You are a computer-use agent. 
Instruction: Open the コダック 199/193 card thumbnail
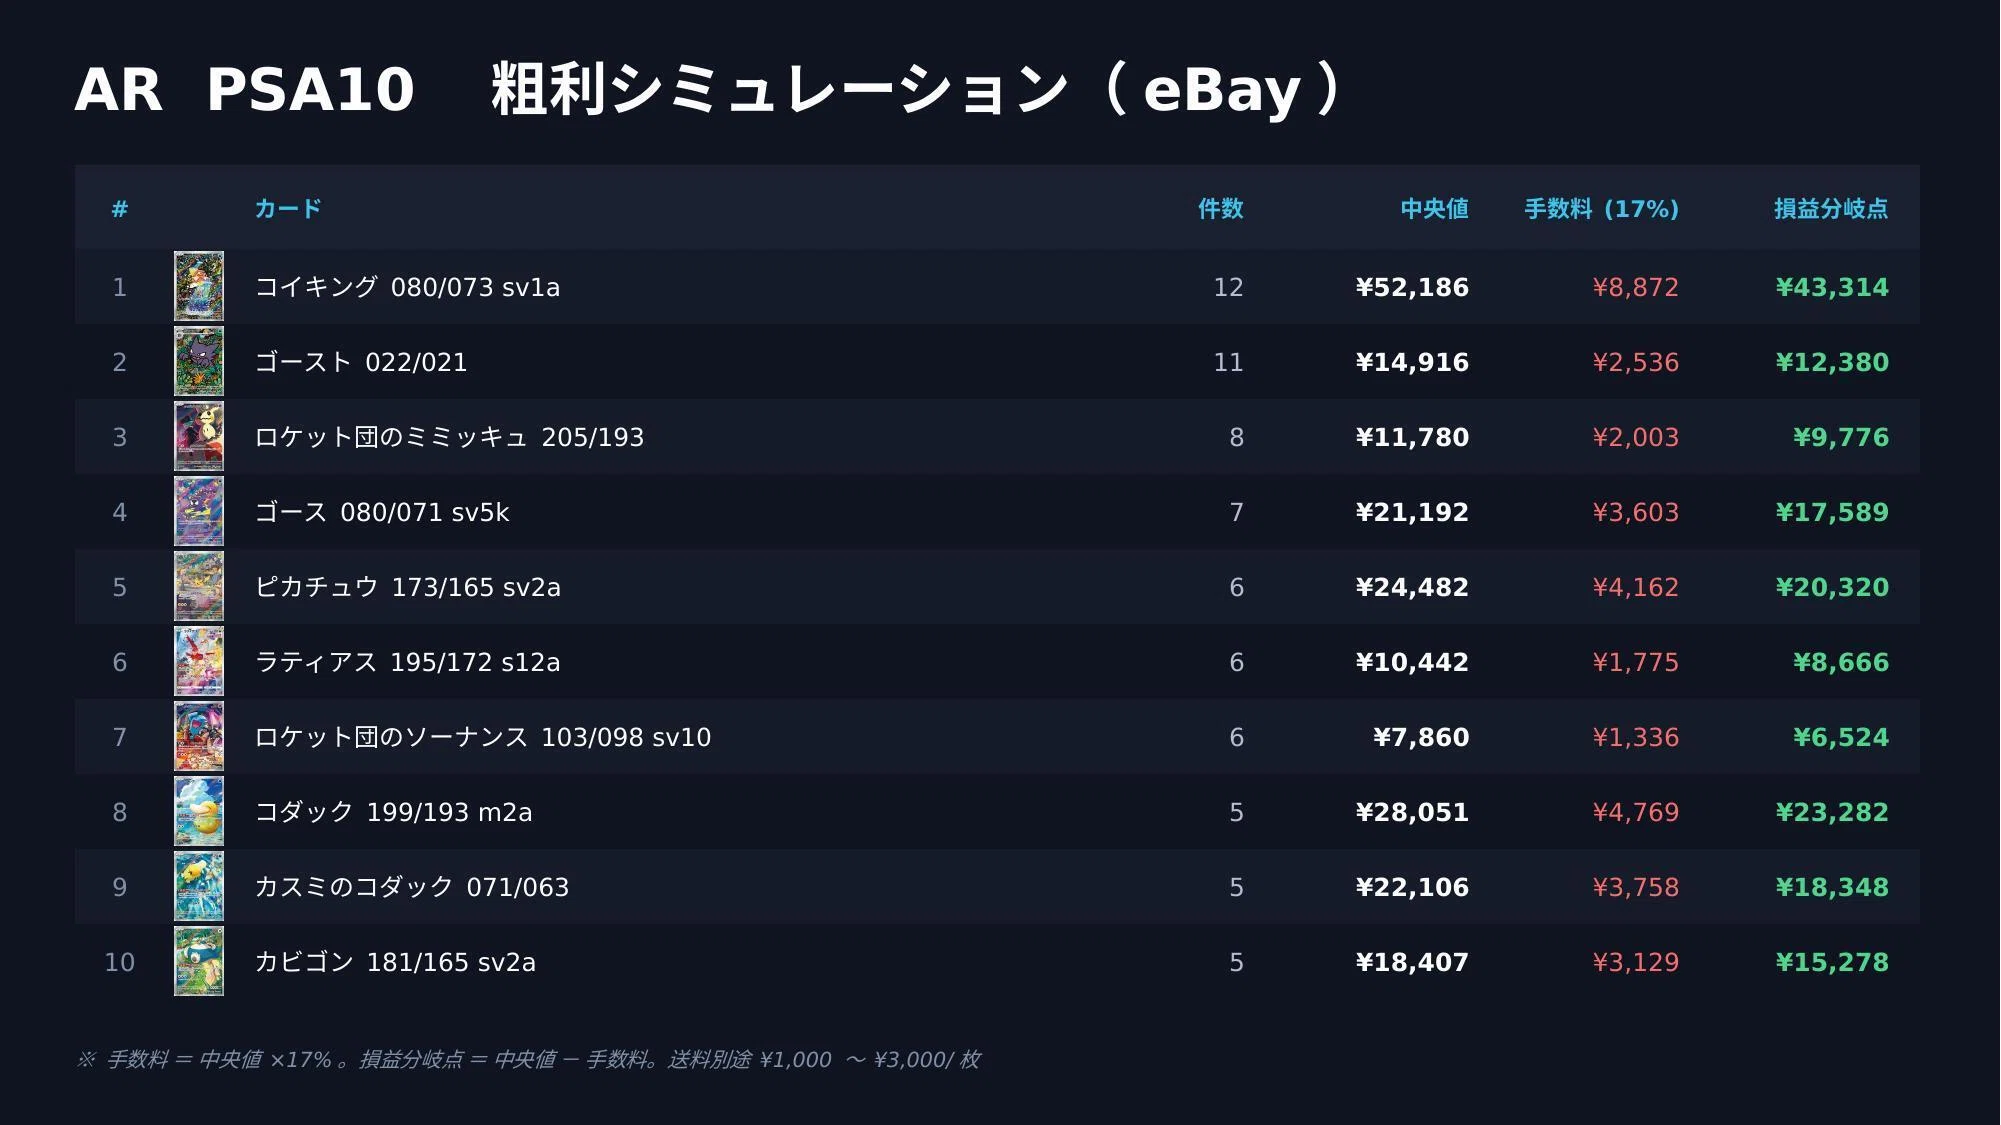[199, 811]
